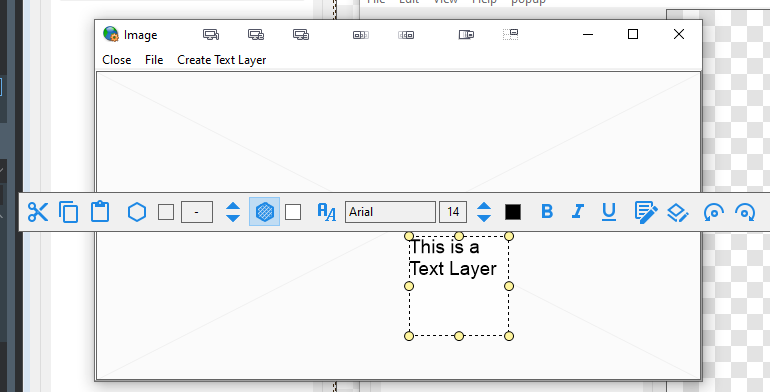Click the top-right yellow resize handle
The image size is (770, 392).
(x=509, y=236)
